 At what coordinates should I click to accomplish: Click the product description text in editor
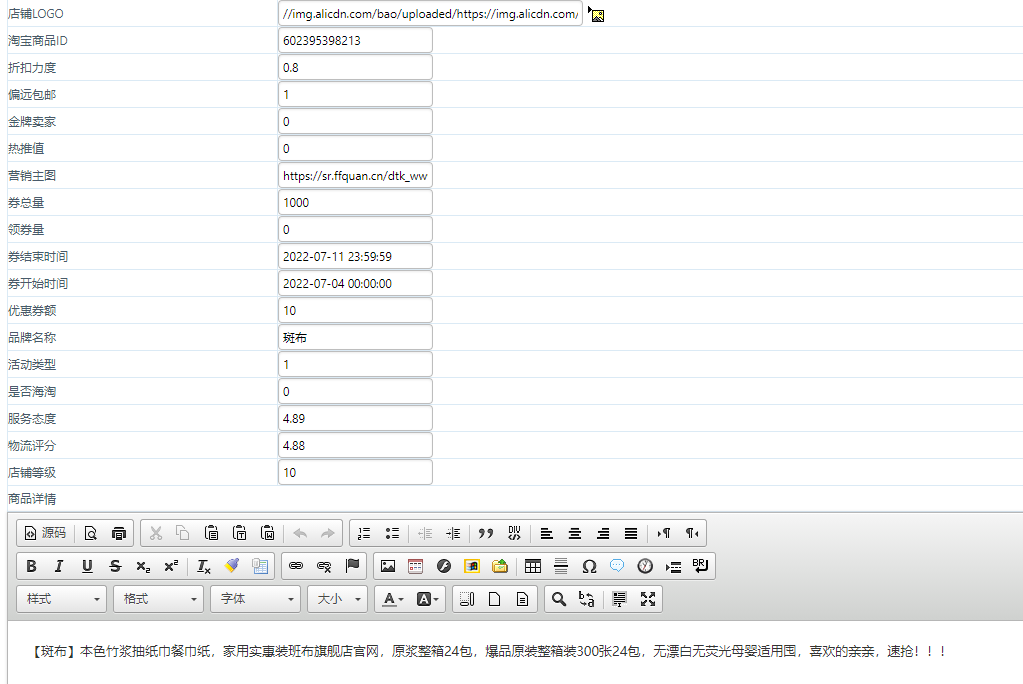click(x=489, y=651)
